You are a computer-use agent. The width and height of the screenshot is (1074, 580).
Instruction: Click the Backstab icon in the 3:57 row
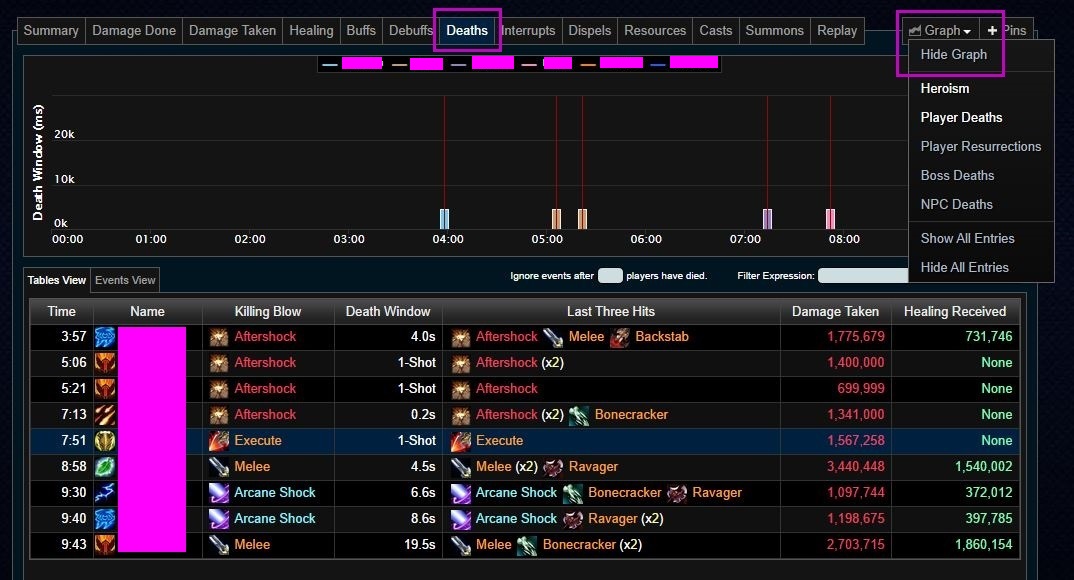tap(620, 337)
